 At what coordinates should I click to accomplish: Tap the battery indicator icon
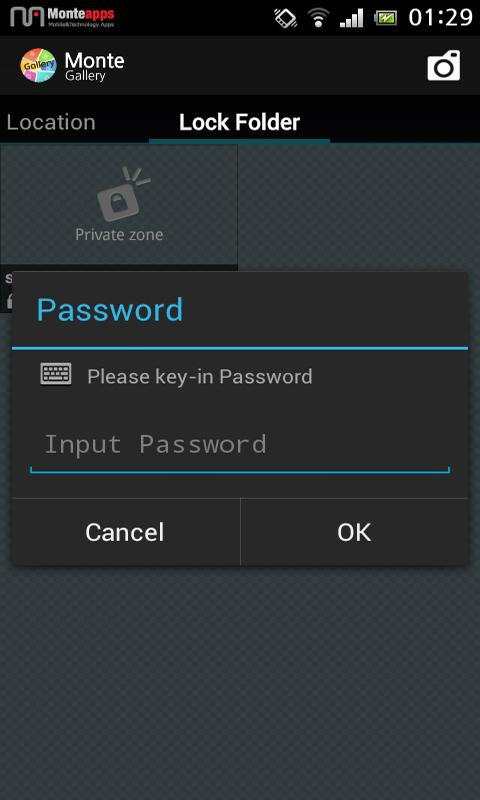click(386, 18)
